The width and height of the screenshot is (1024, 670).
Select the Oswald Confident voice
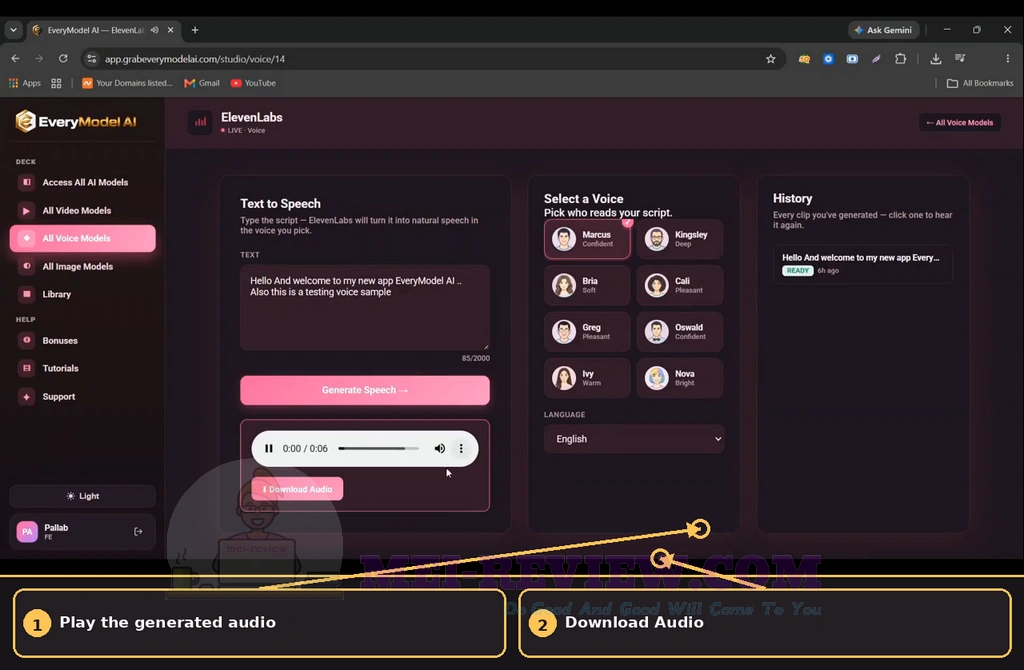tap(680, 332)
